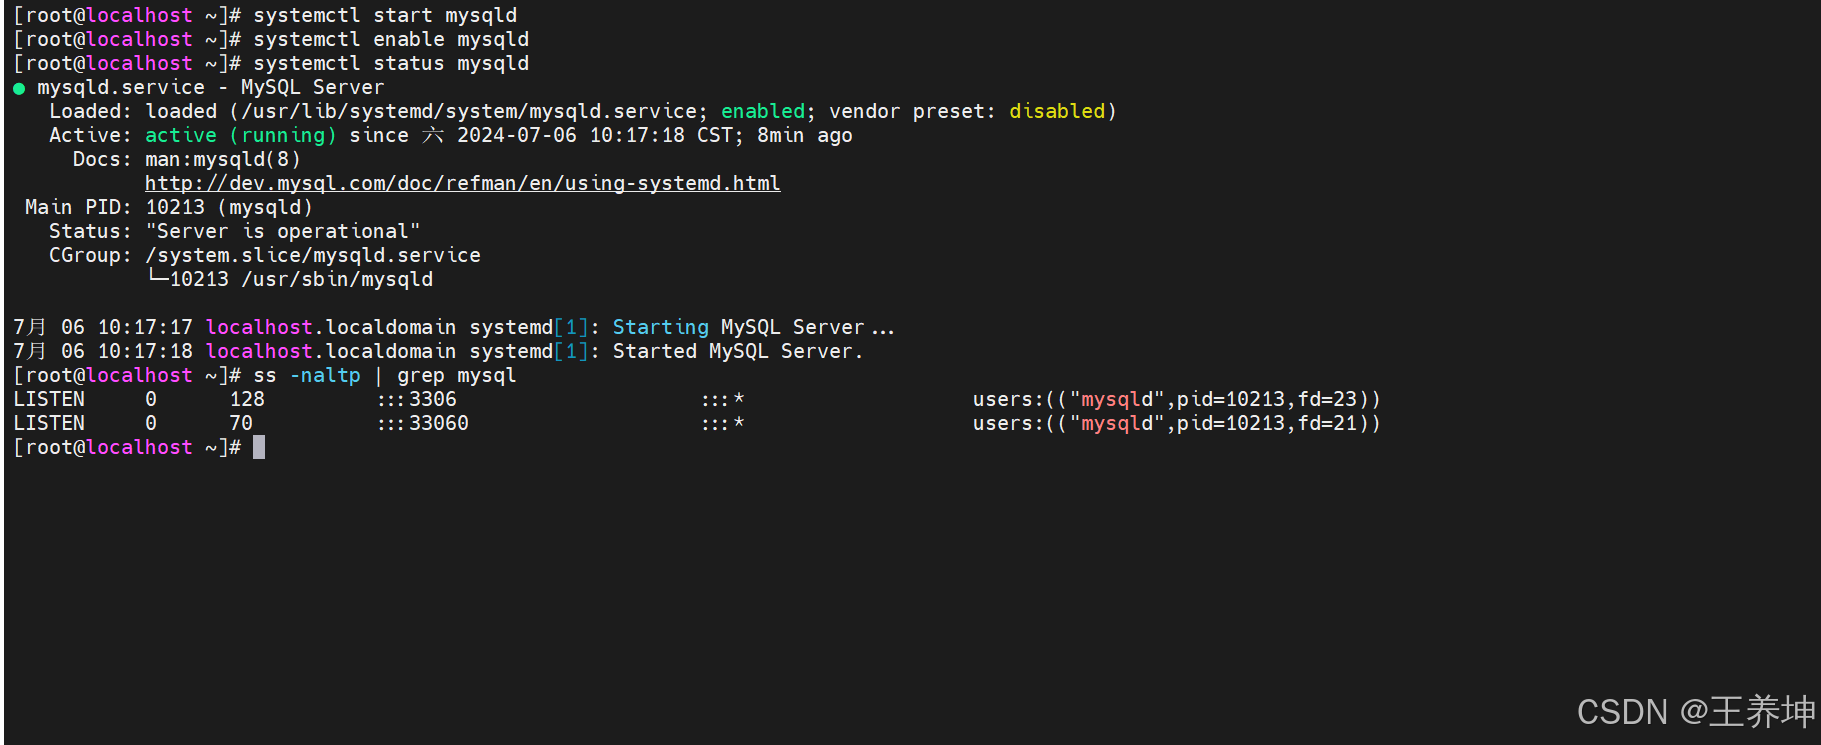Click the users entry ending with fd=23
Screen dimensions: 1821x745
click(1176, 399)
